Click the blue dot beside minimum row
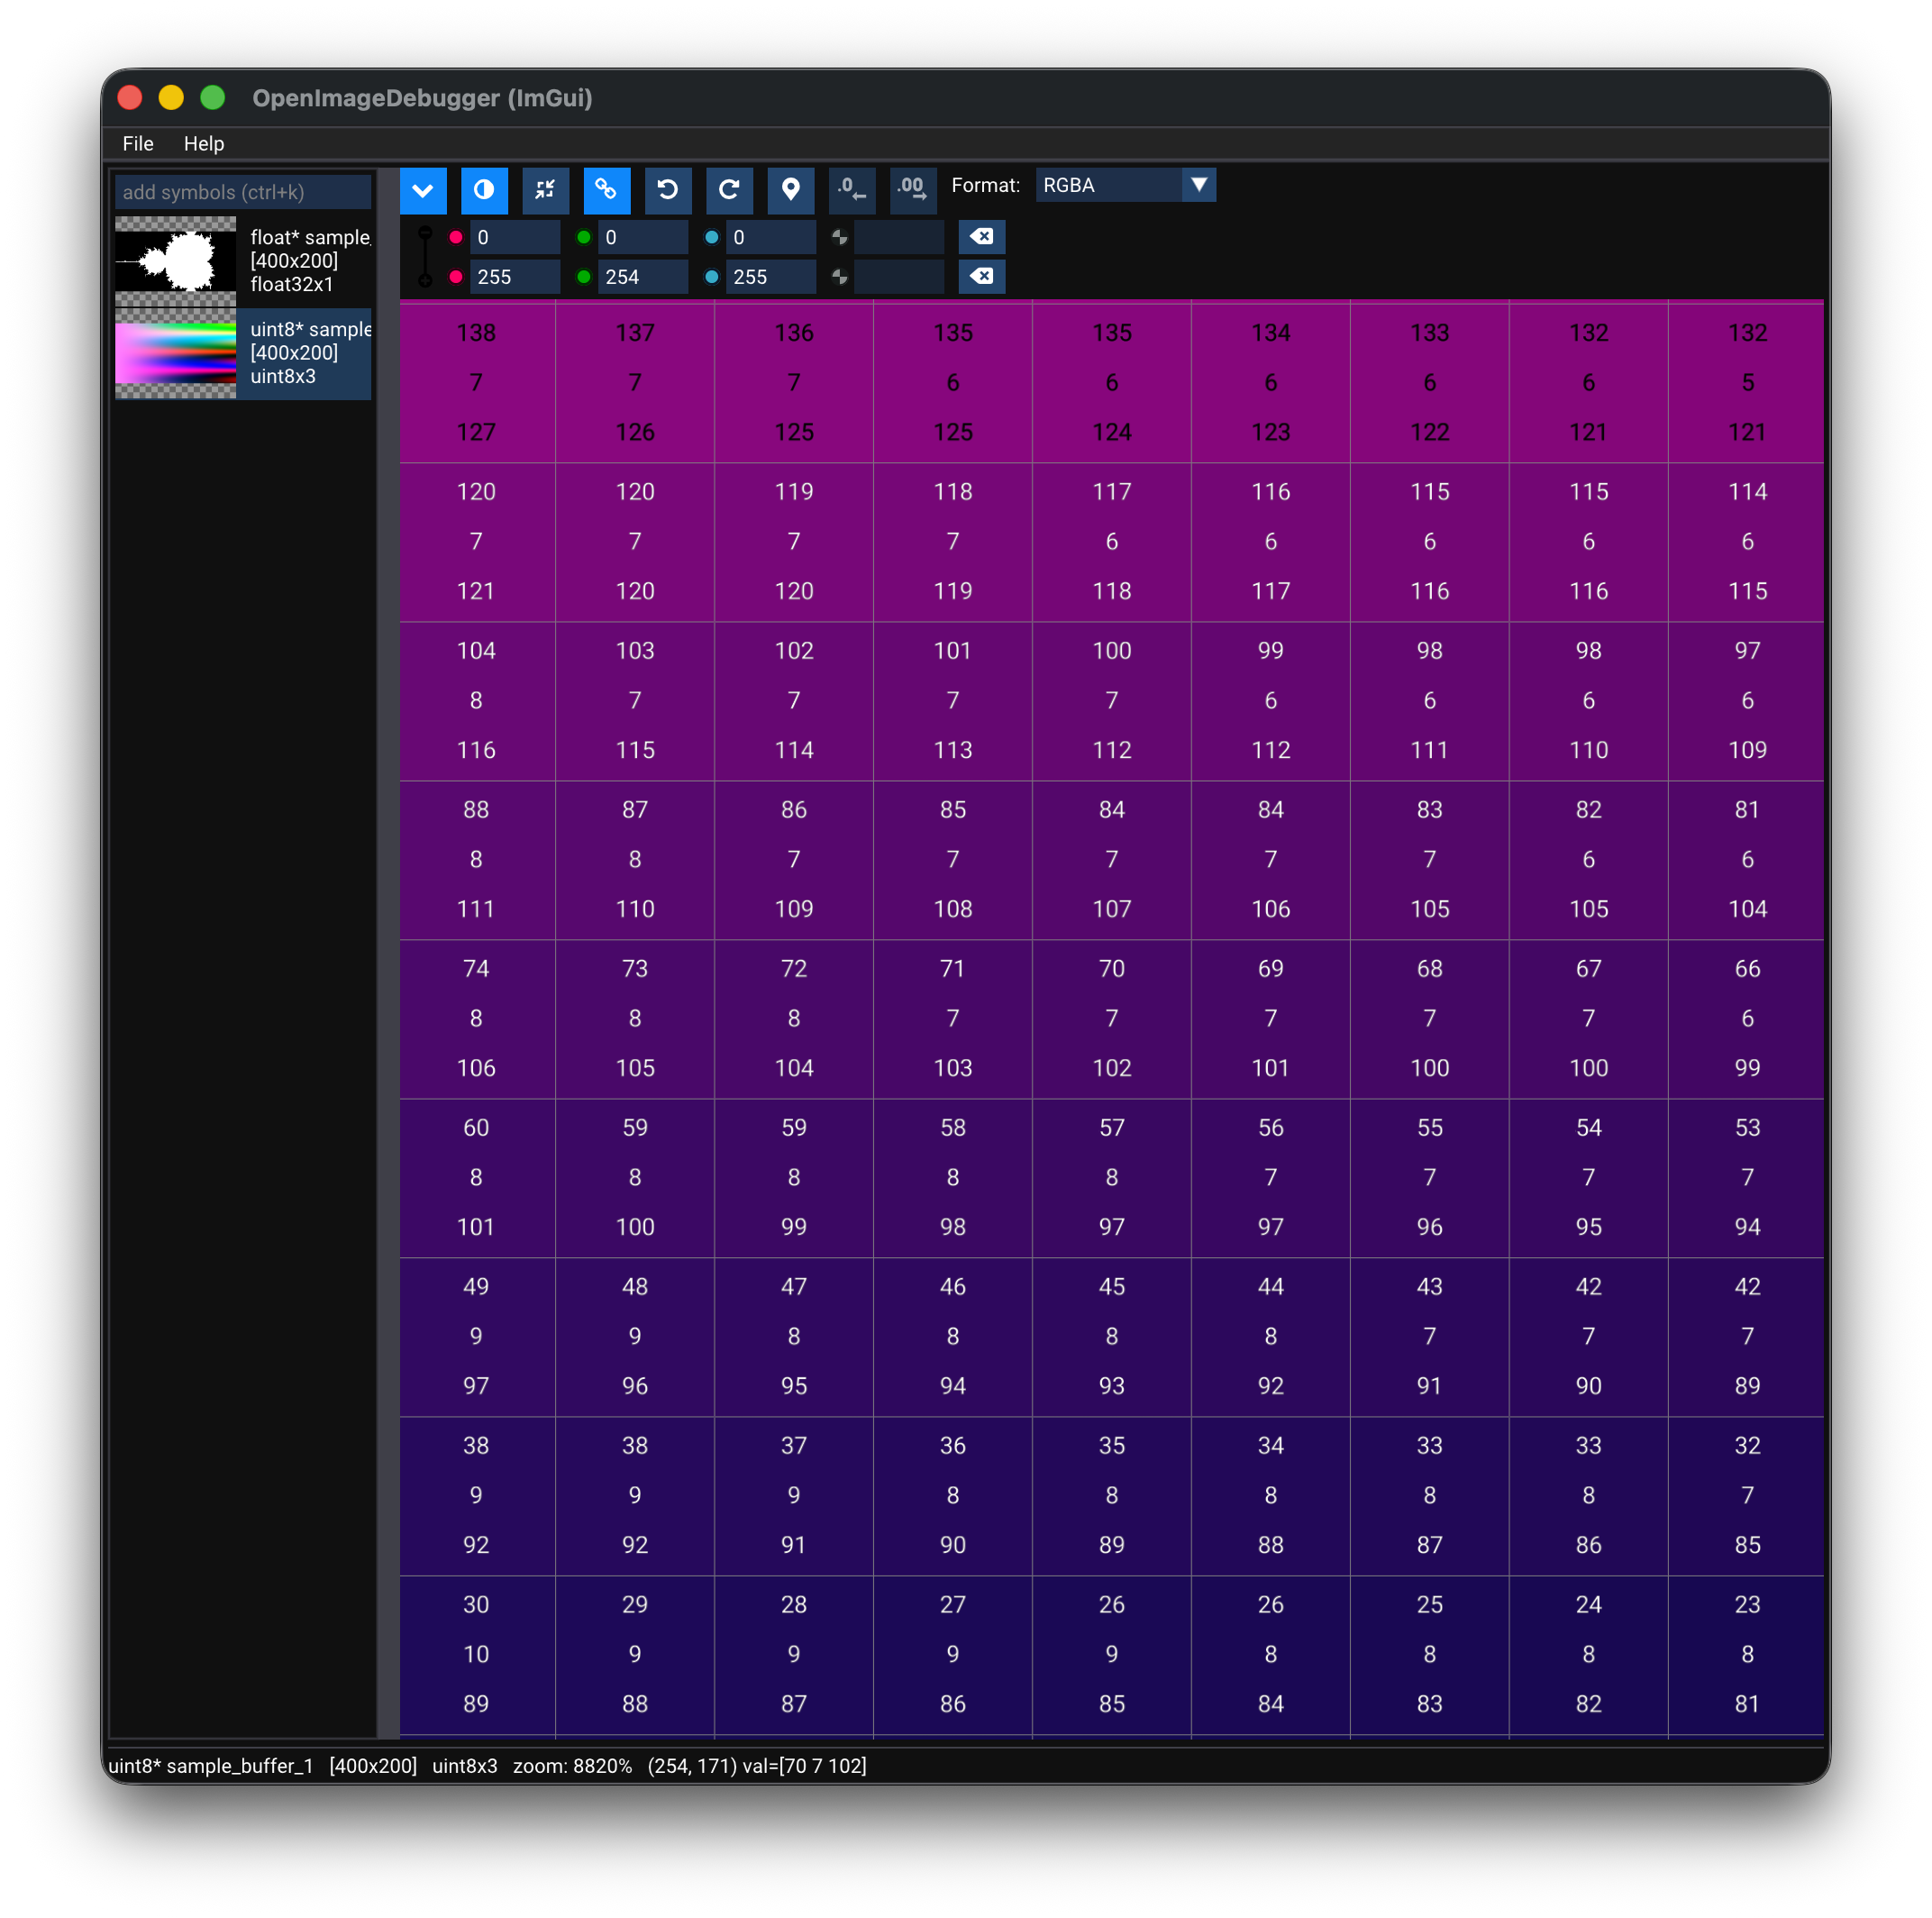This screenshot has width=1932, height=1918. (712, 237)
